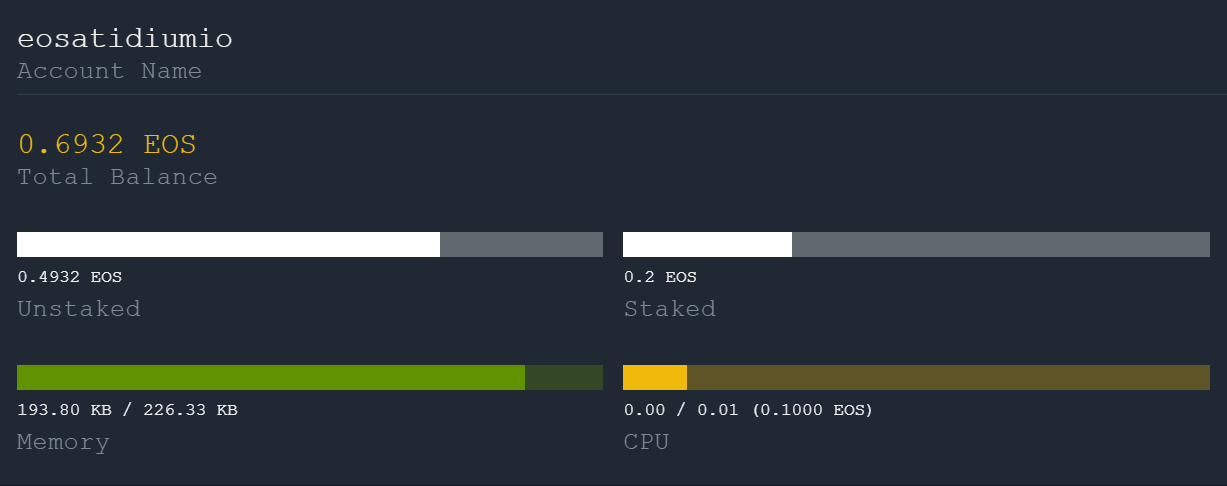Click the white filled part of Staked bar
Viewport: 1227px width, 486px height.
point(707,244)
